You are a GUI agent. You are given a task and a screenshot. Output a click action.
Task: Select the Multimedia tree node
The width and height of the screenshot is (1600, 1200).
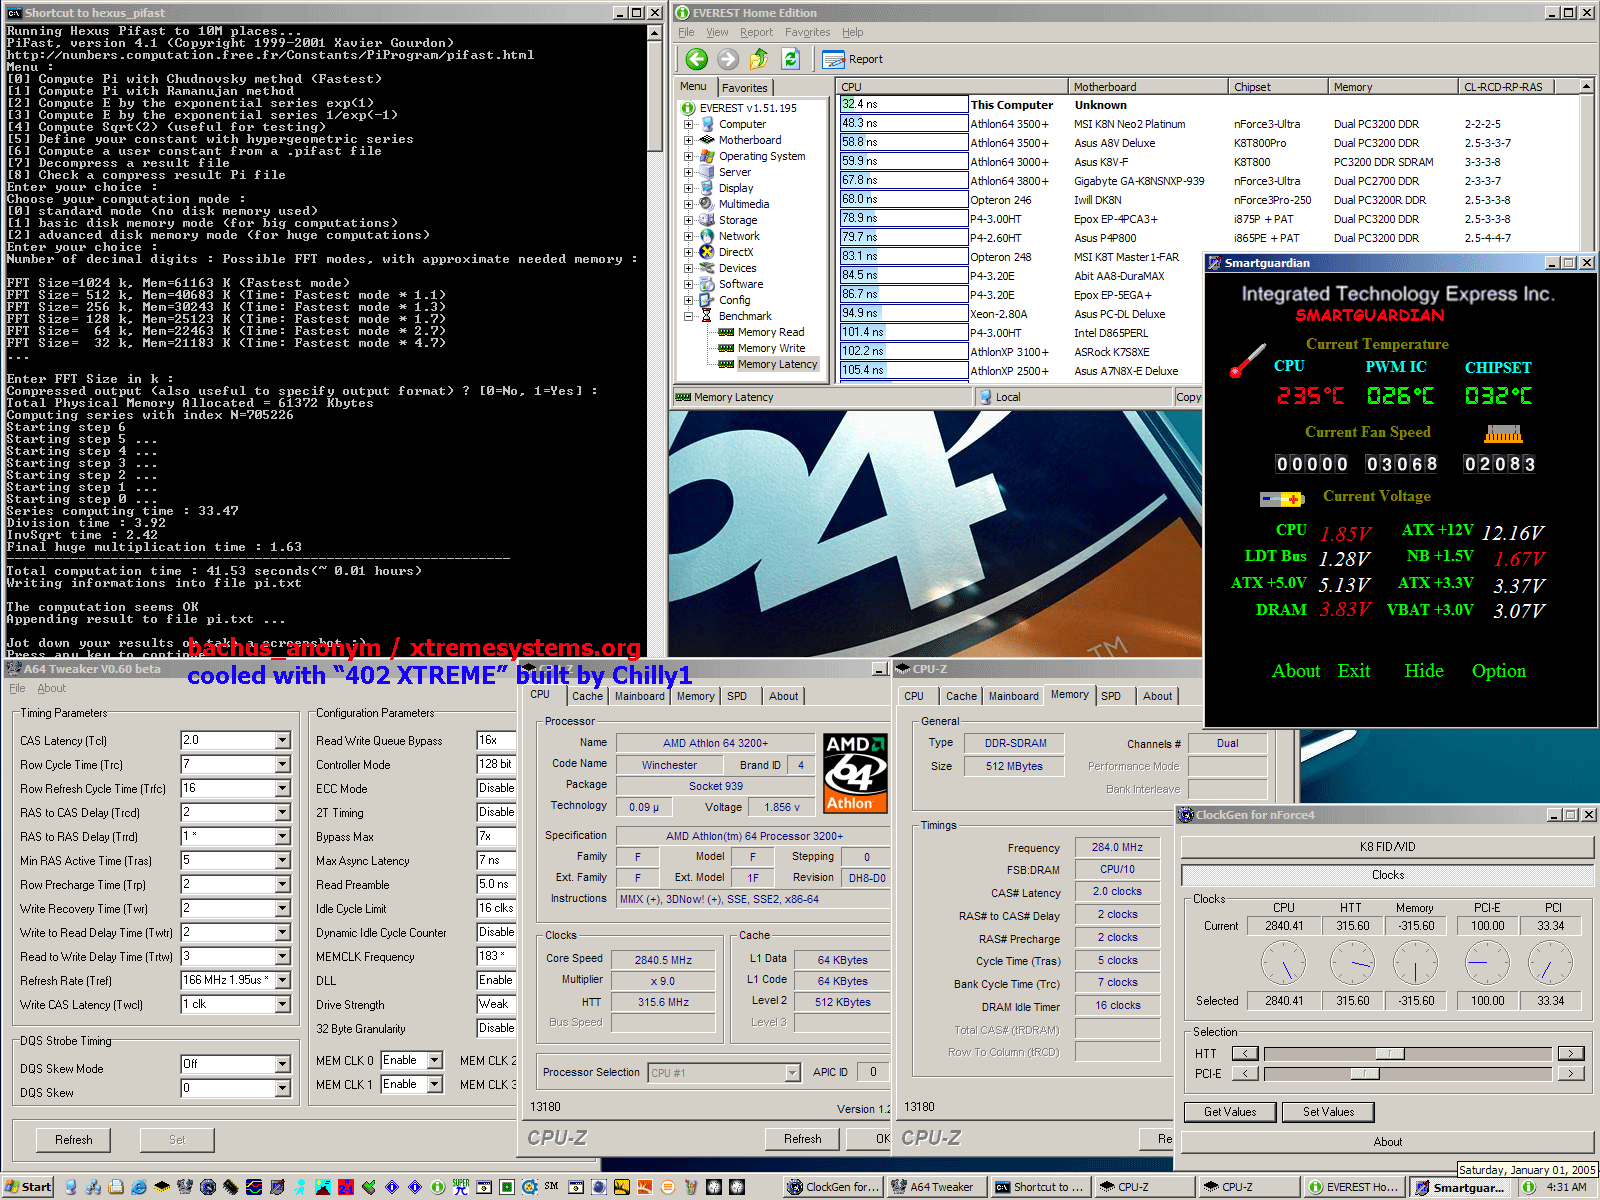click(x=744, y=204)
